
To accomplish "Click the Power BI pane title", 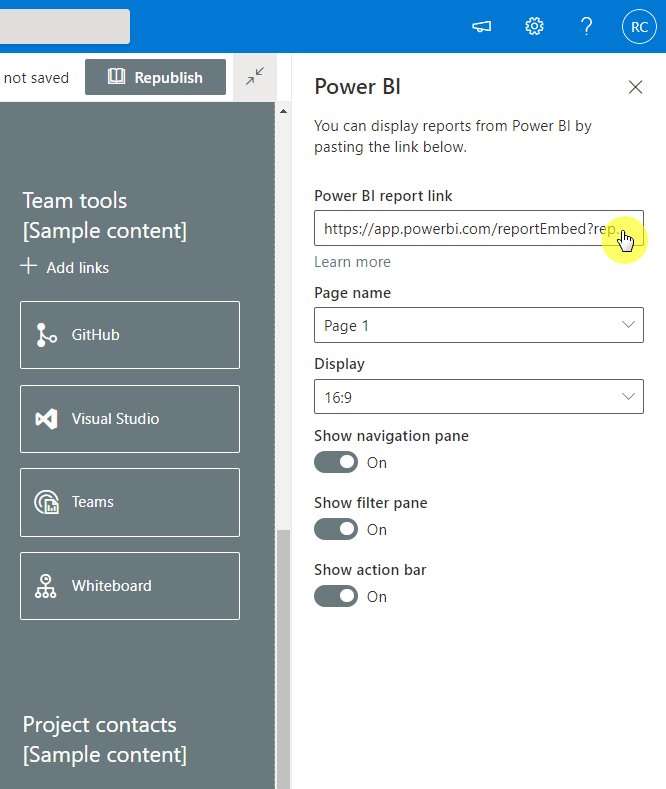I will [358, 87].
